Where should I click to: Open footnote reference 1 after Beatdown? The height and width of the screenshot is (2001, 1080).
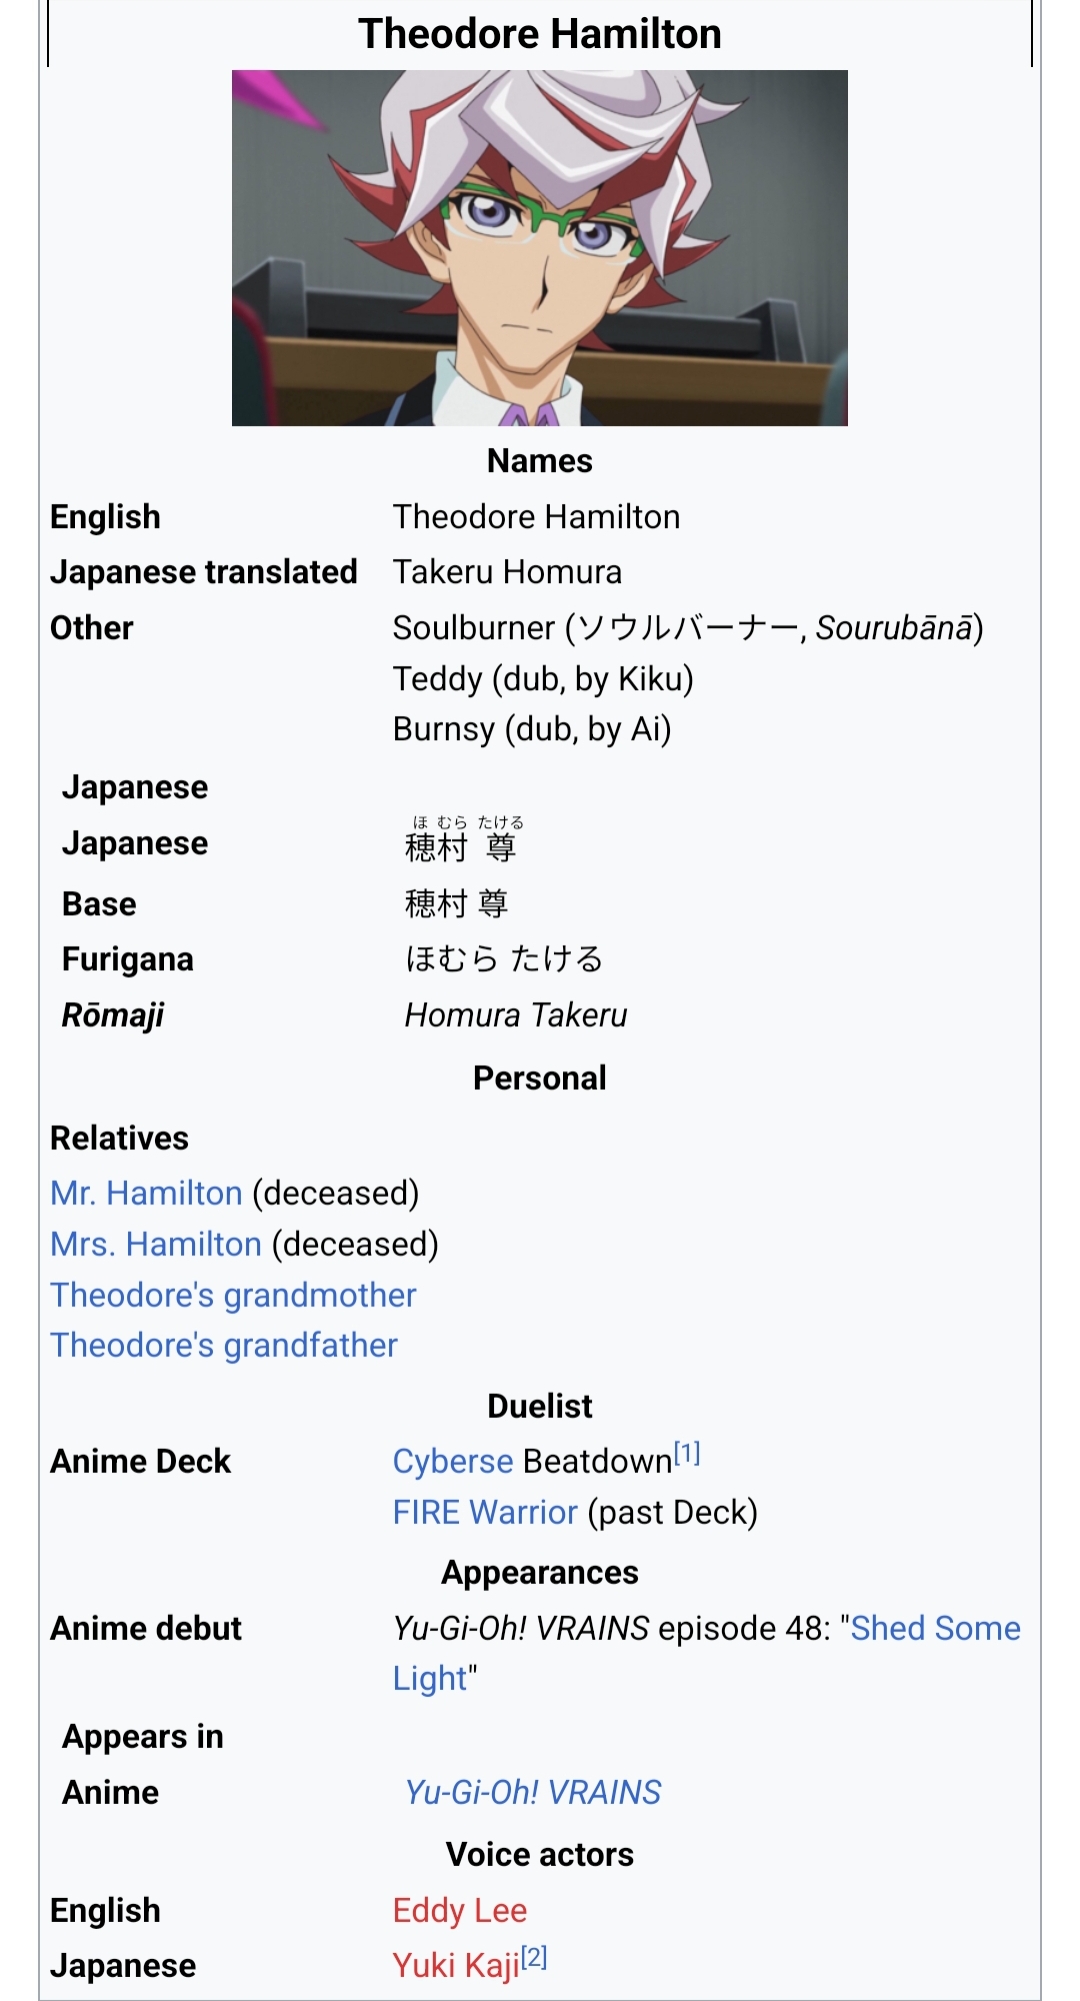(x=687, y=1453)
